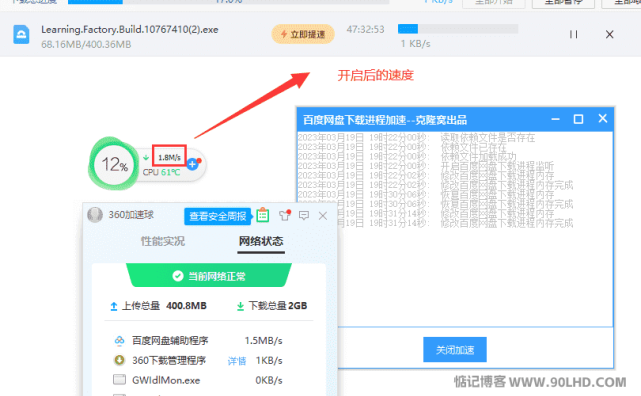Select the 网络状态 tab
Image resolution: width=641 pixels, height=396 pixels.
click(261, 241)
